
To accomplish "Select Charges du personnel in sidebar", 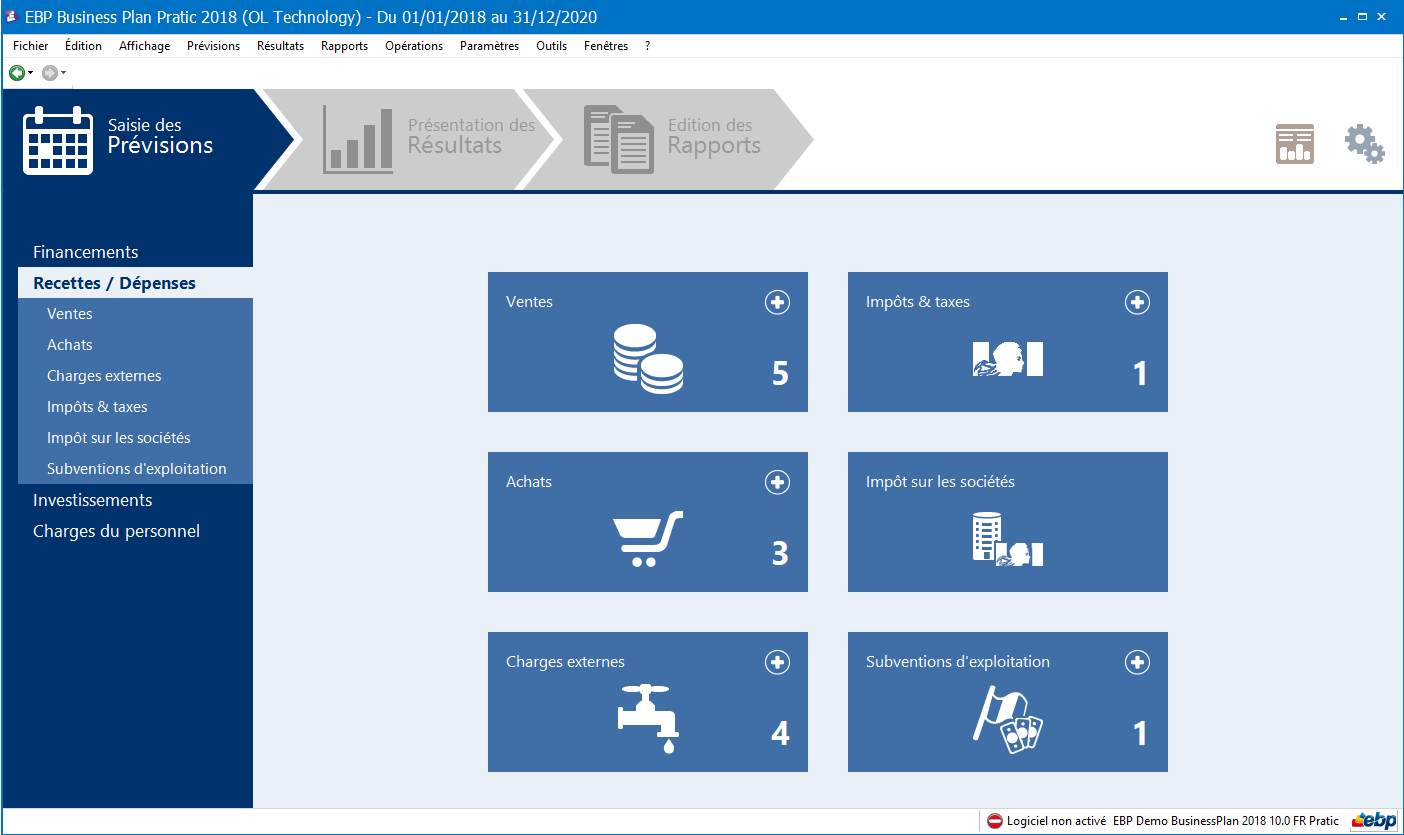I will pos(116,531).
